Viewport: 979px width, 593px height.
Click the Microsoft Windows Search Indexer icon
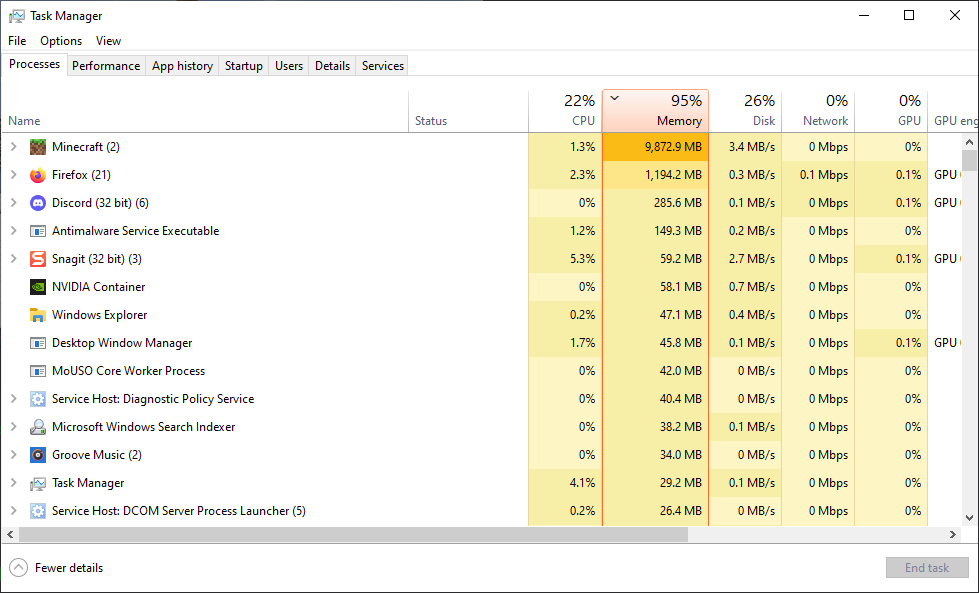pos(38,427)
